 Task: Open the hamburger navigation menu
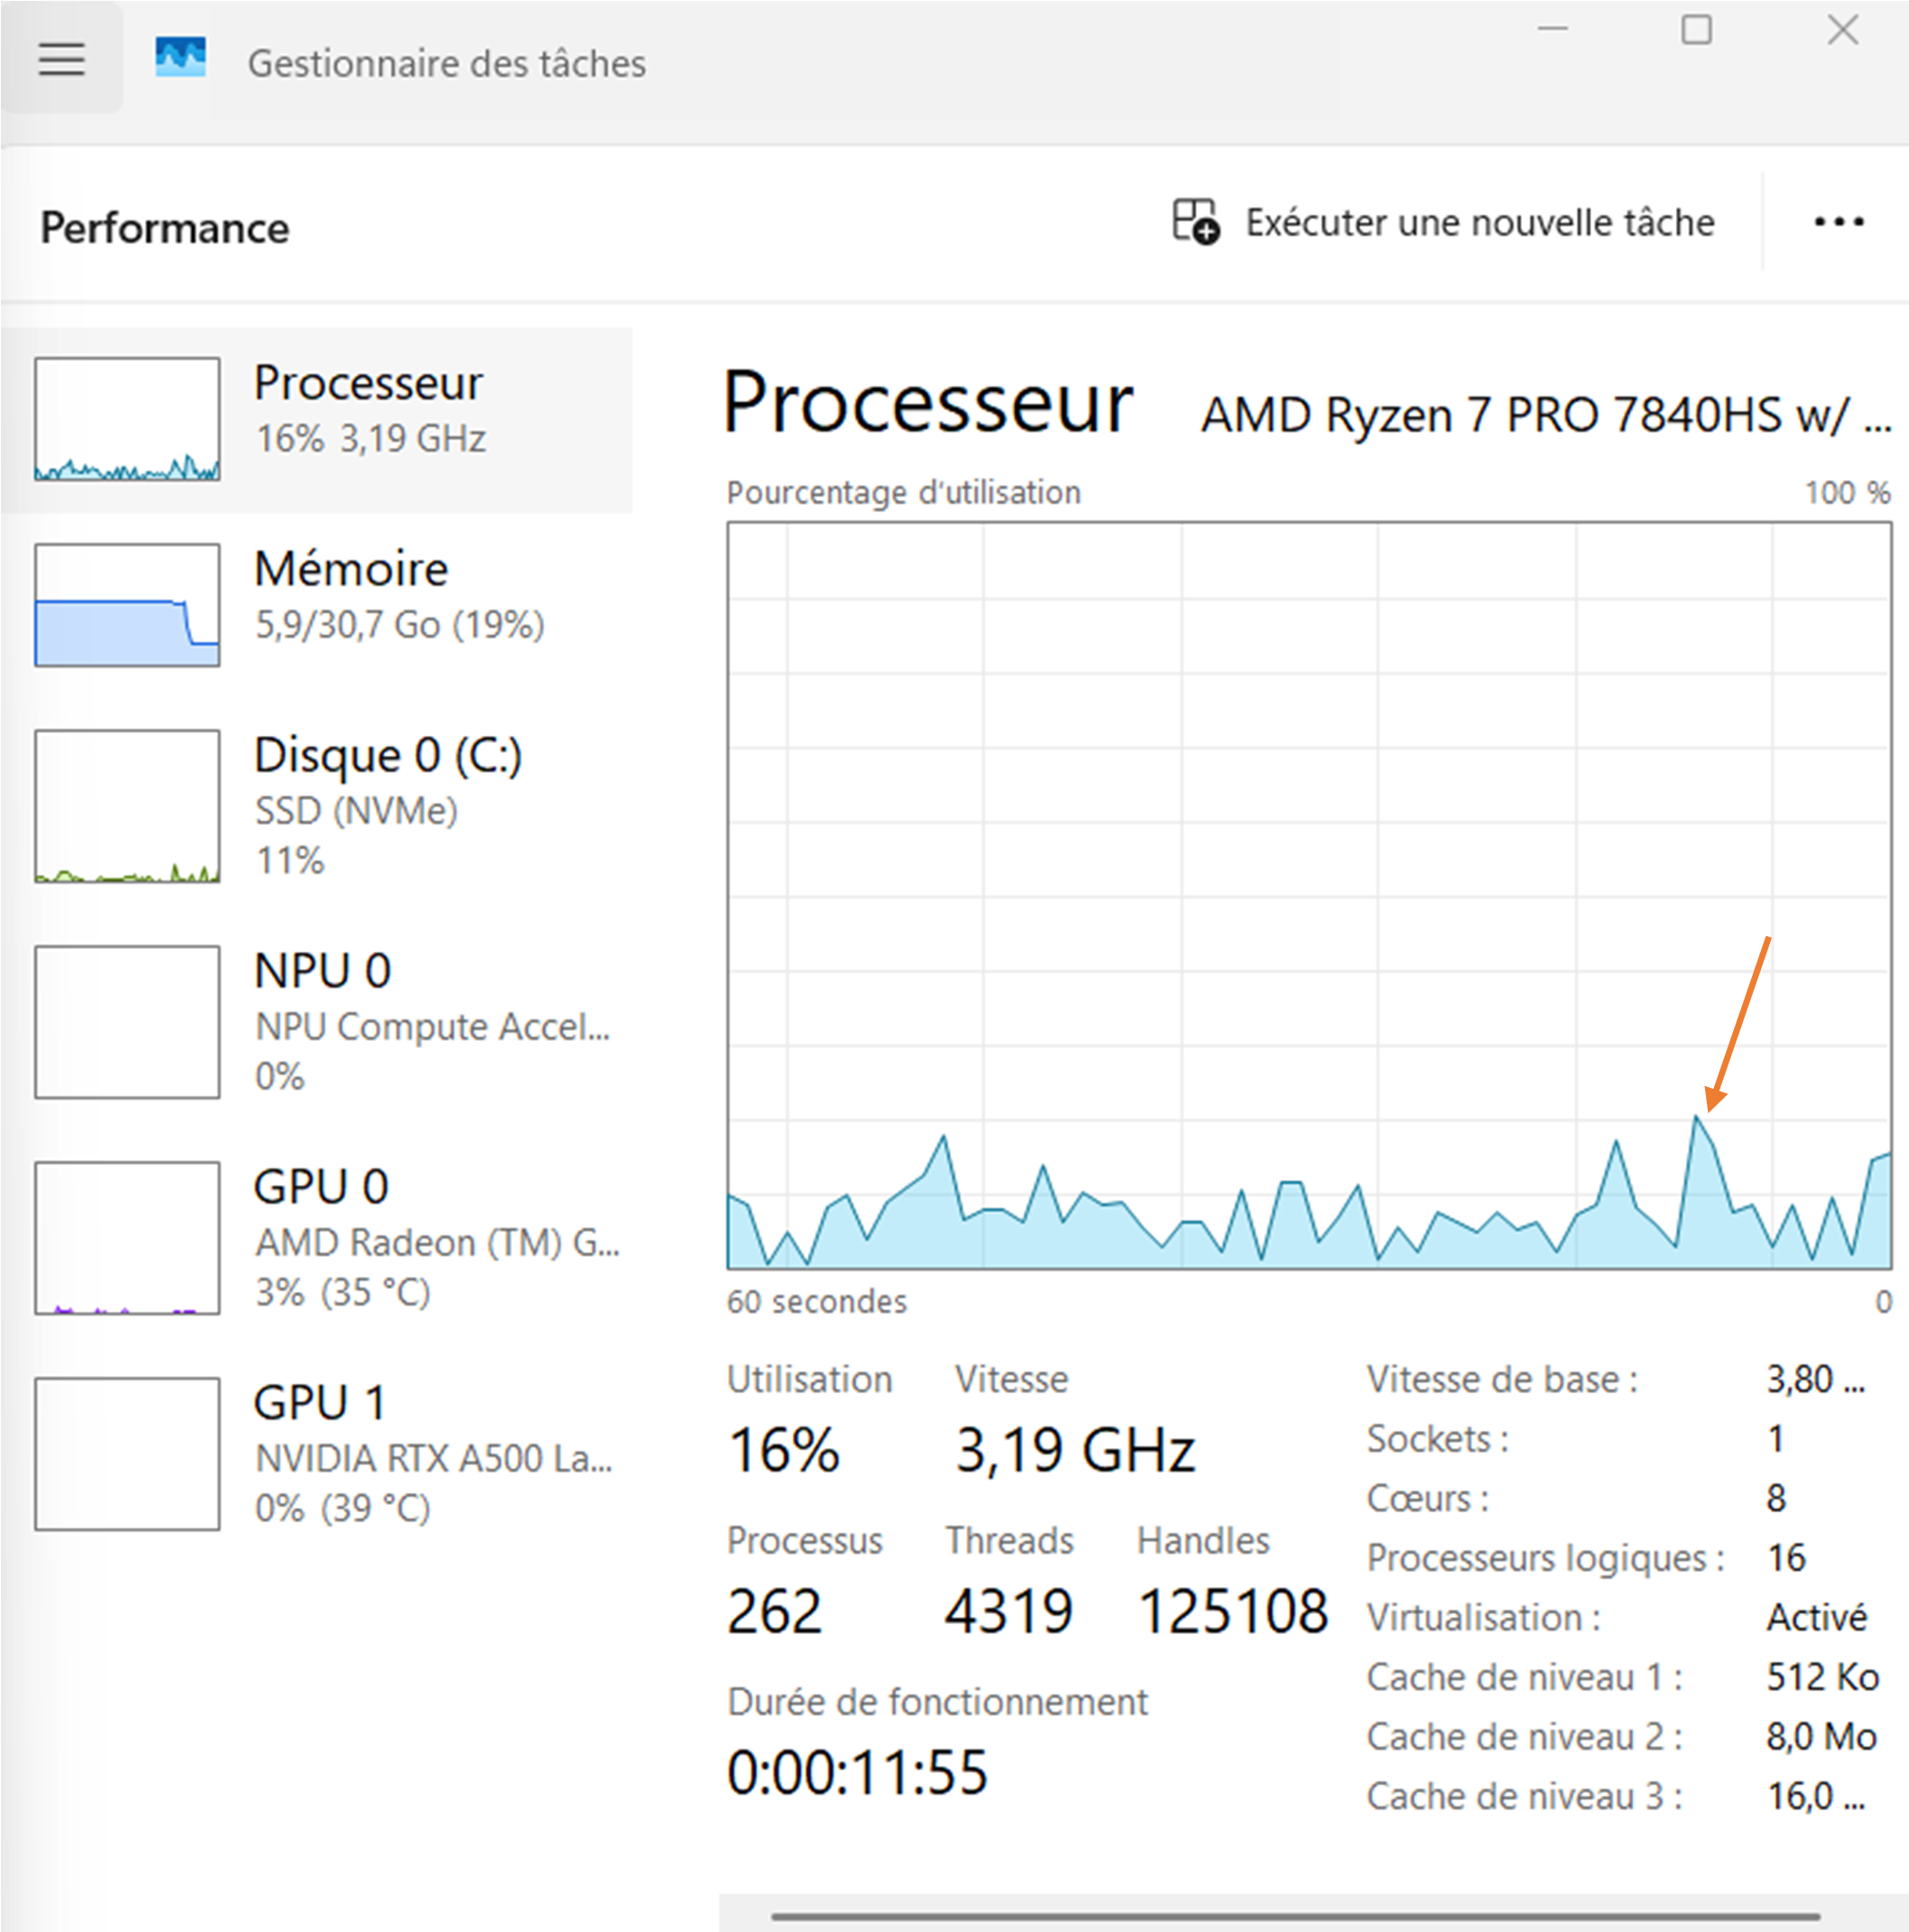click(61, 60)
